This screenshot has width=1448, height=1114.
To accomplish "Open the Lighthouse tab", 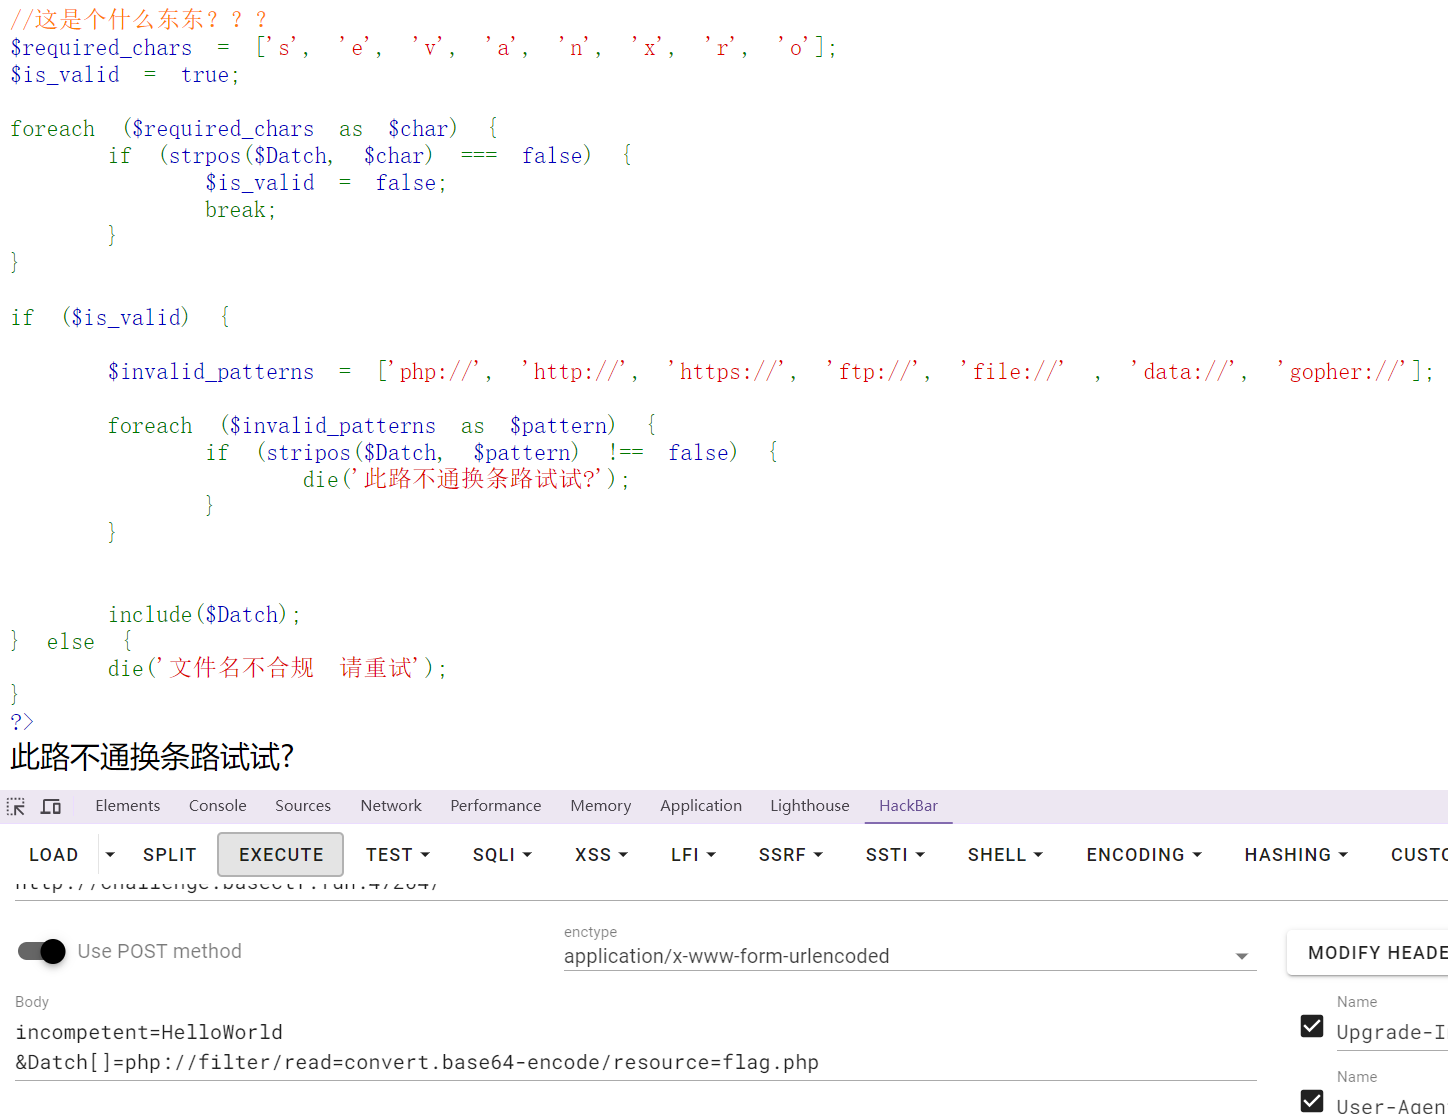I will 809,806.
